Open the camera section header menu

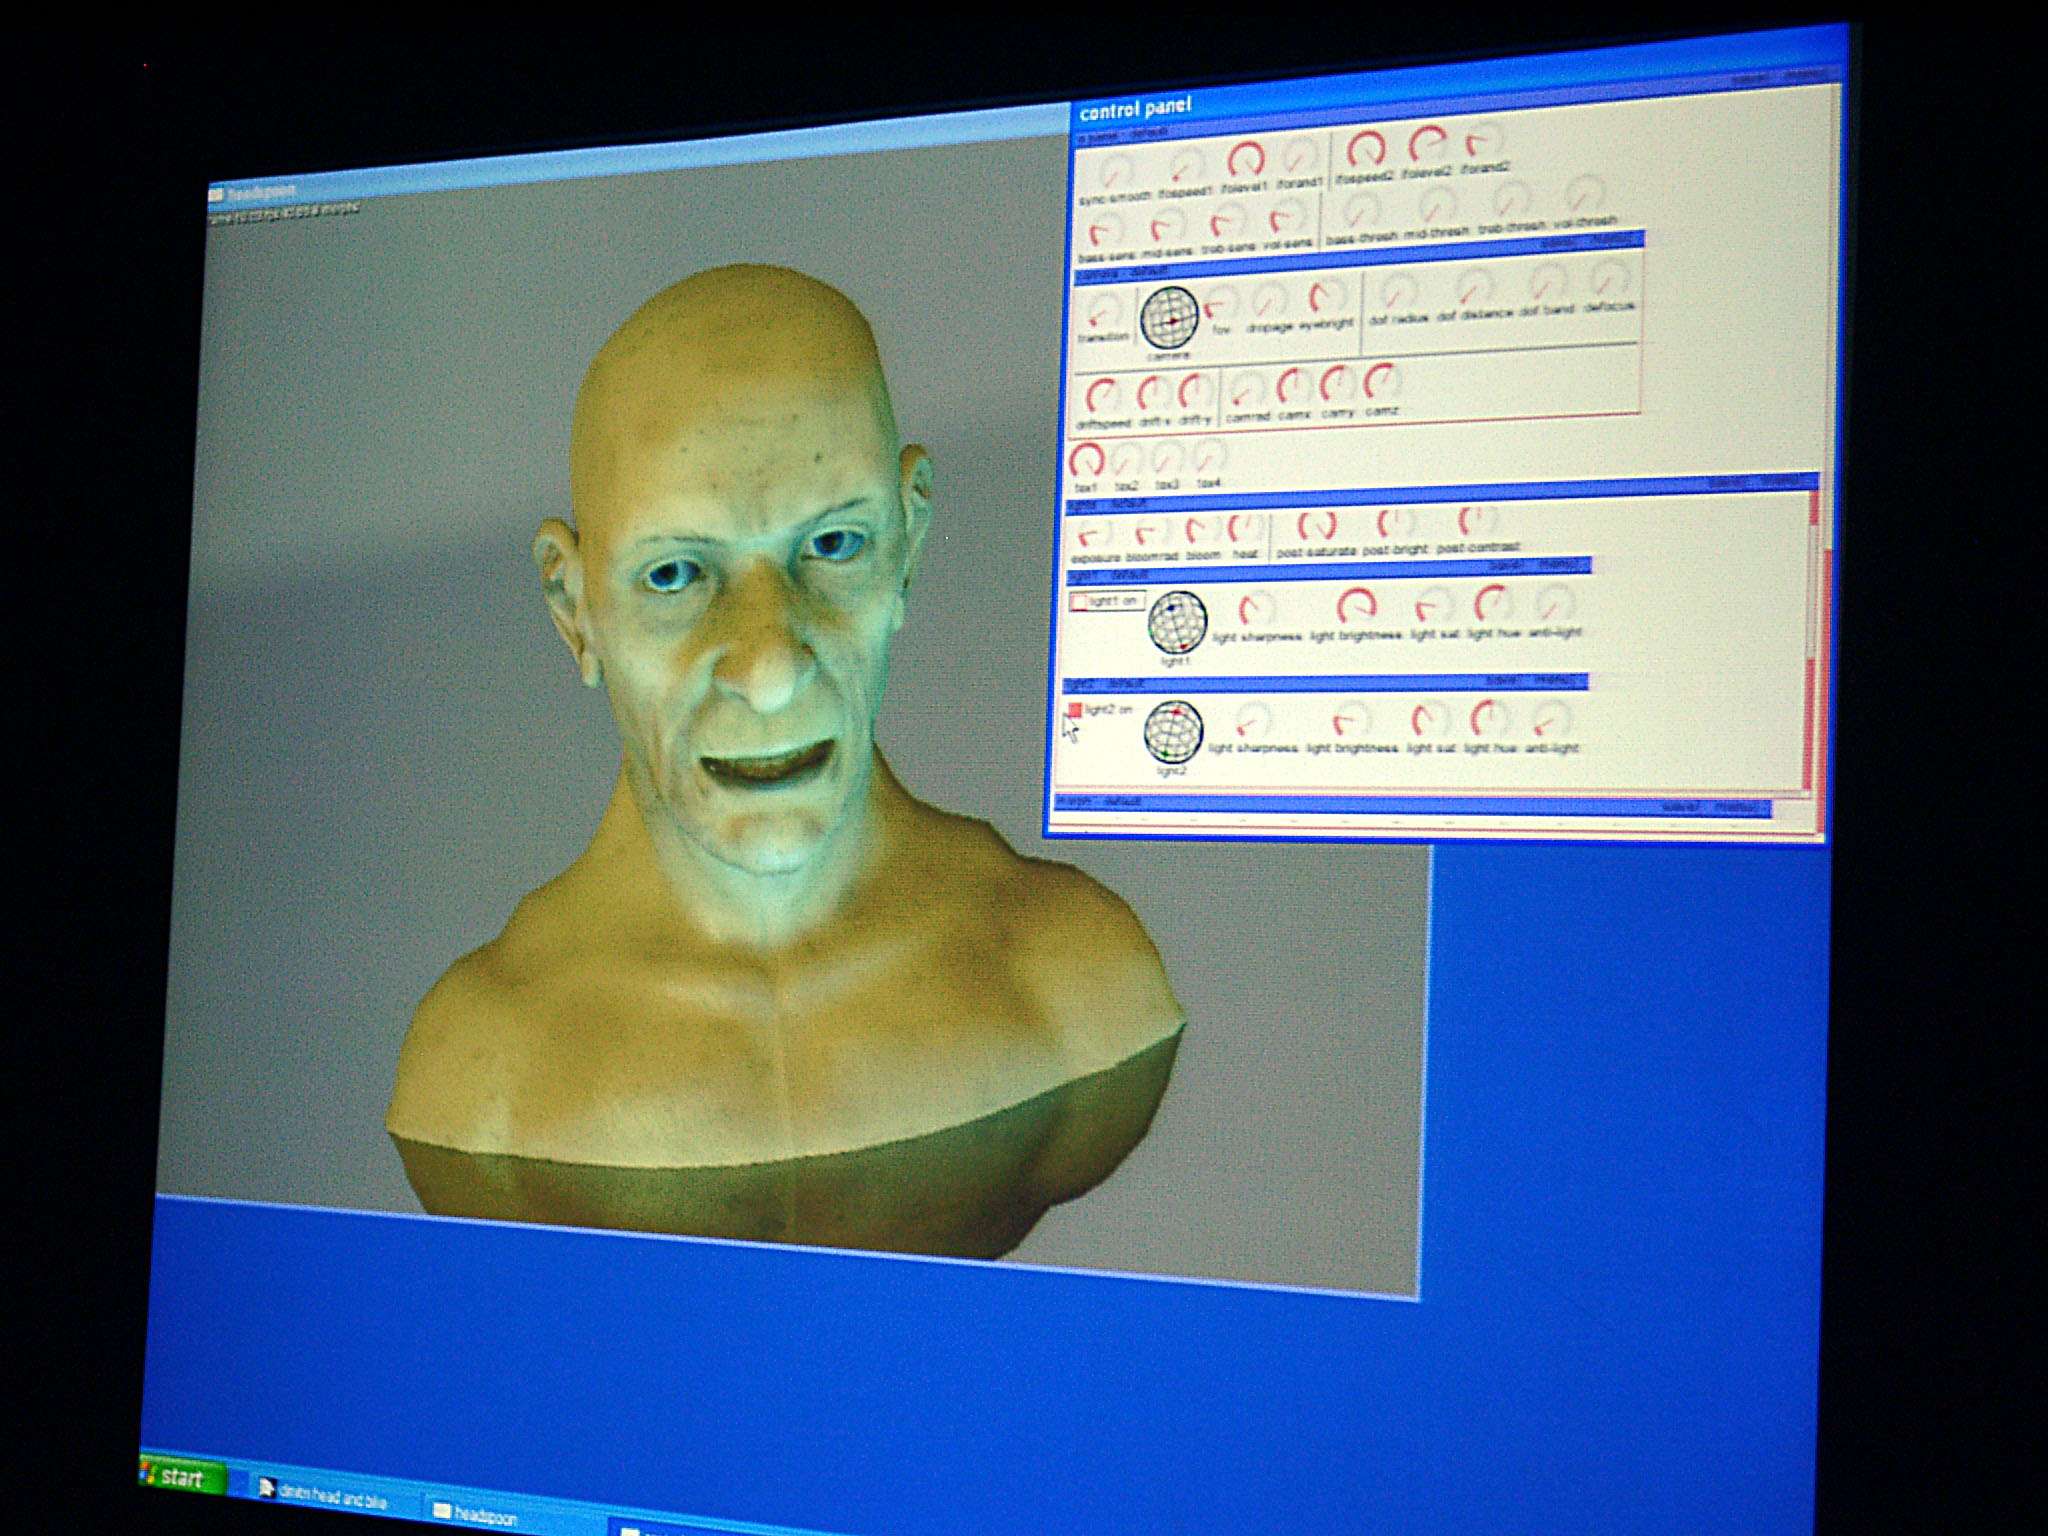(1614, 240)
